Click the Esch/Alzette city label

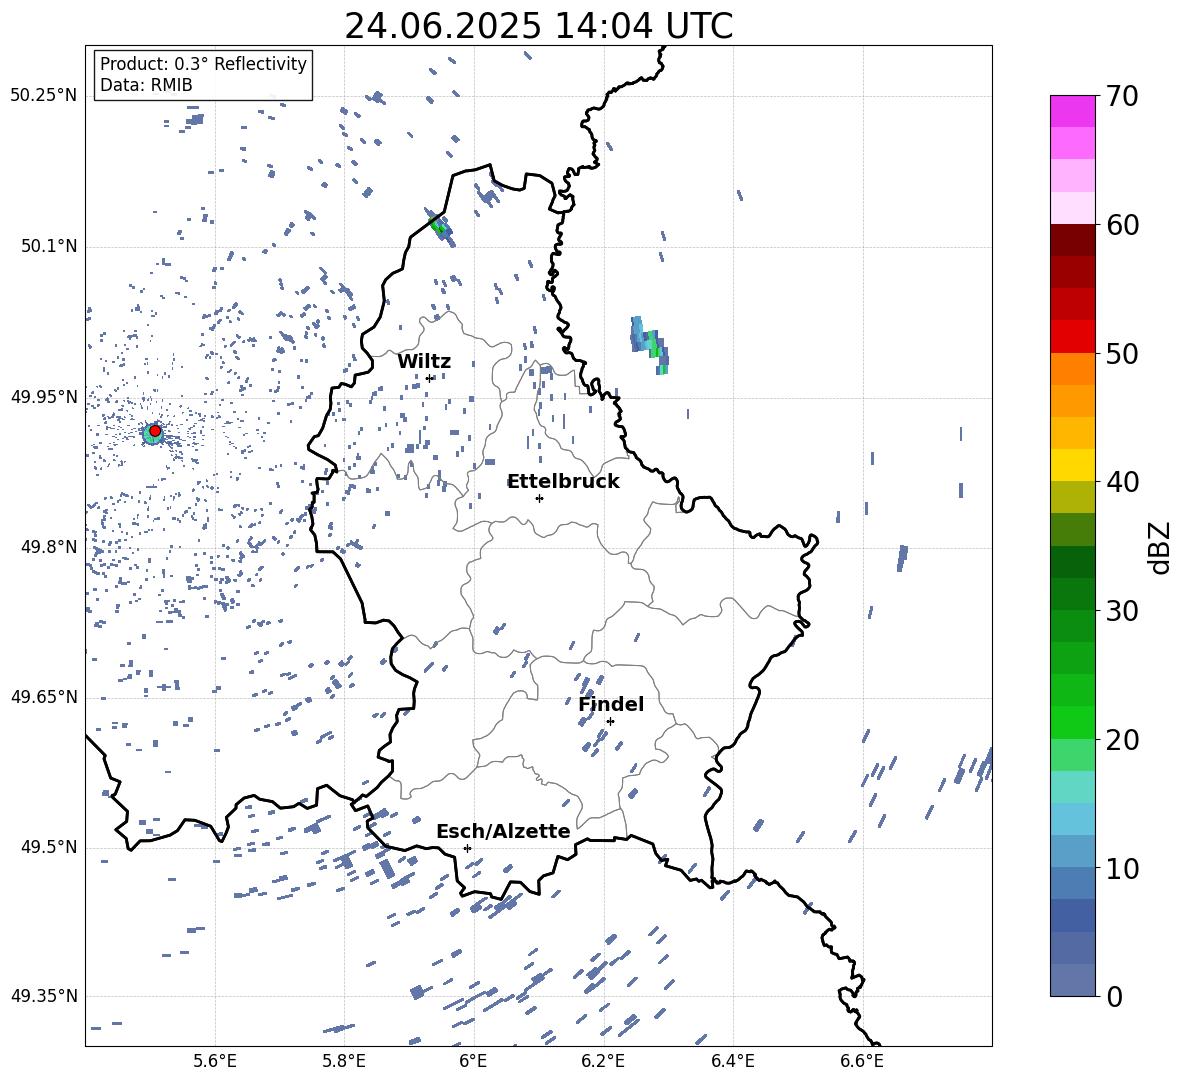pos(503,831)
